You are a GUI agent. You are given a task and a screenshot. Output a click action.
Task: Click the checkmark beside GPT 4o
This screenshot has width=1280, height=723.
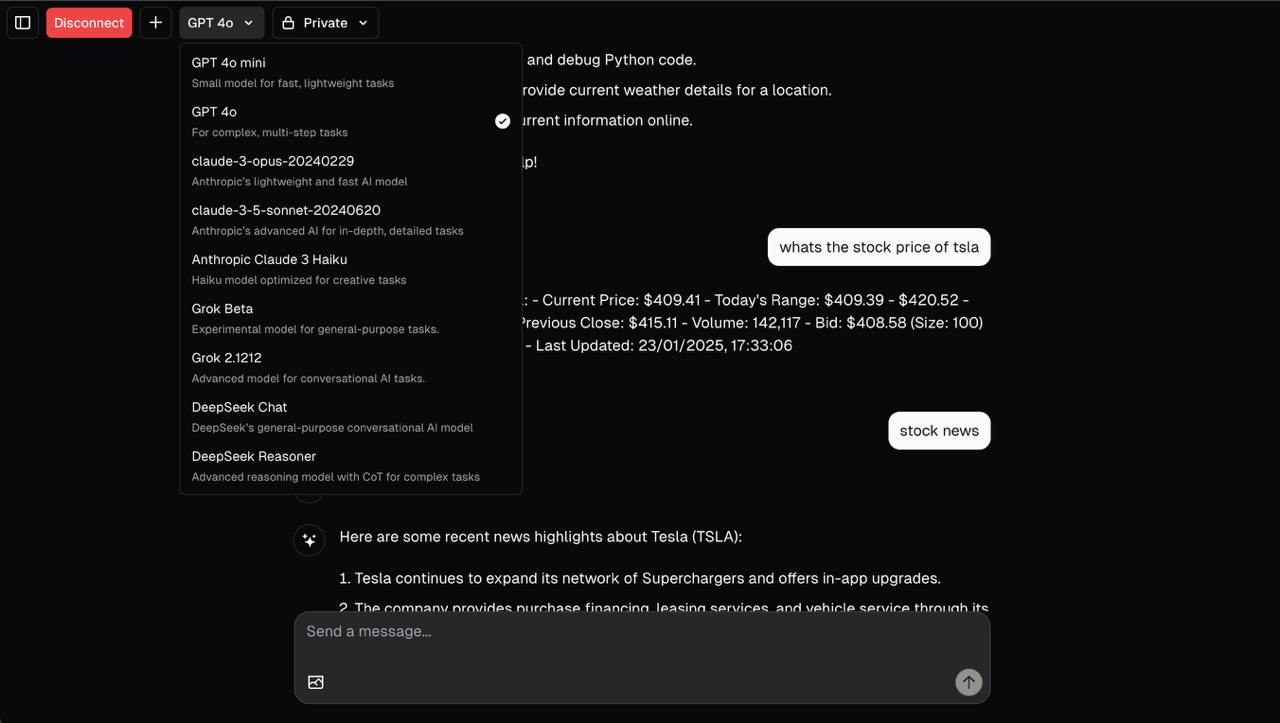[x=503, y=121]
